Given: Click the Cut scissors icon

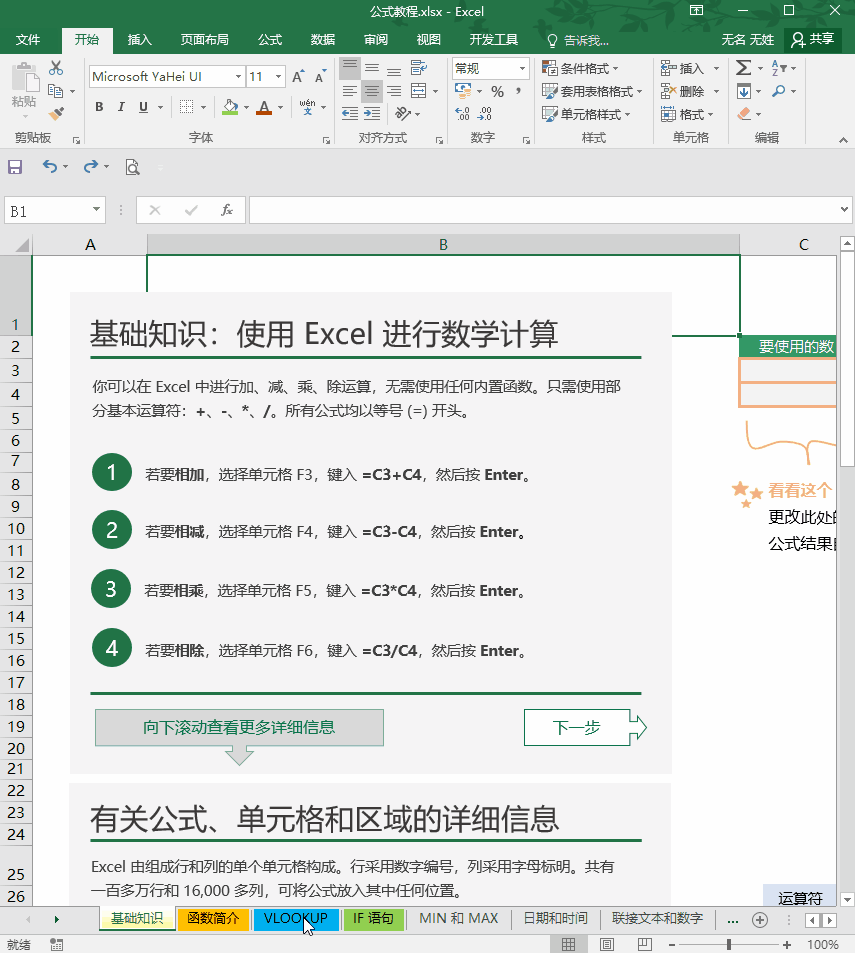Looking at the screenshot, I should (56, 67).
